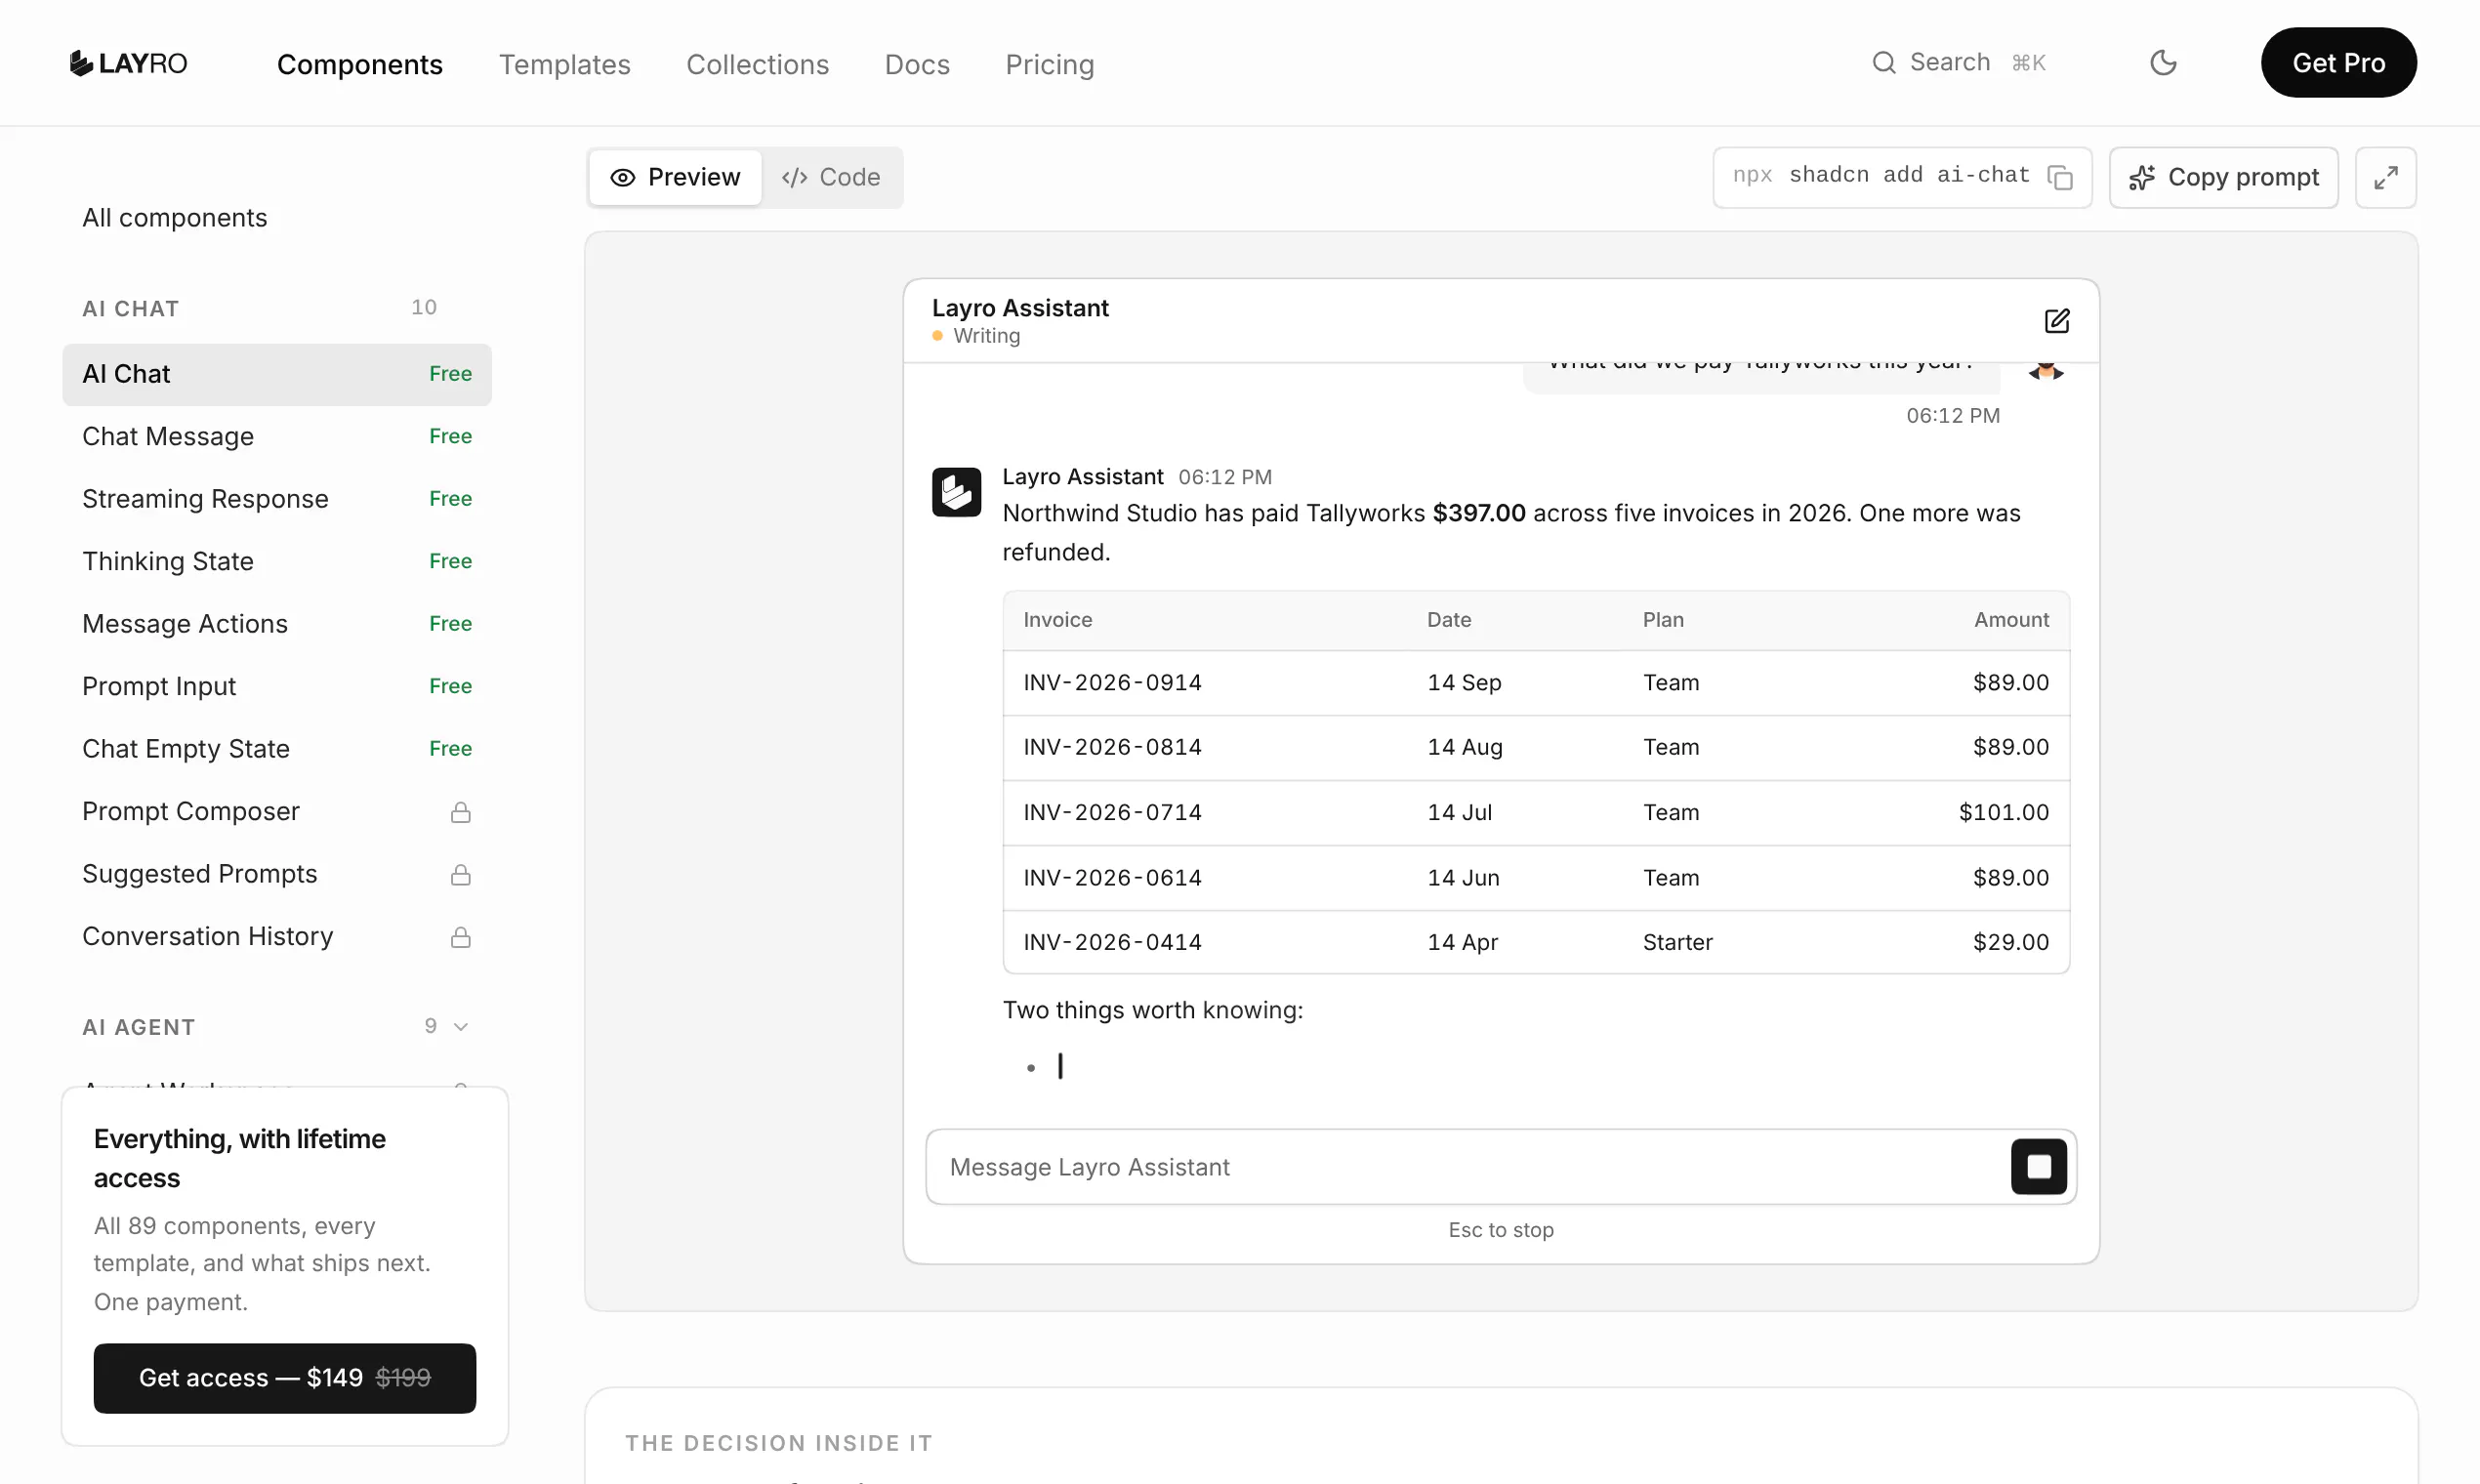The image size is (2480, 1484).
Task: Select Chat Message component
Action: tap(277, 437)
